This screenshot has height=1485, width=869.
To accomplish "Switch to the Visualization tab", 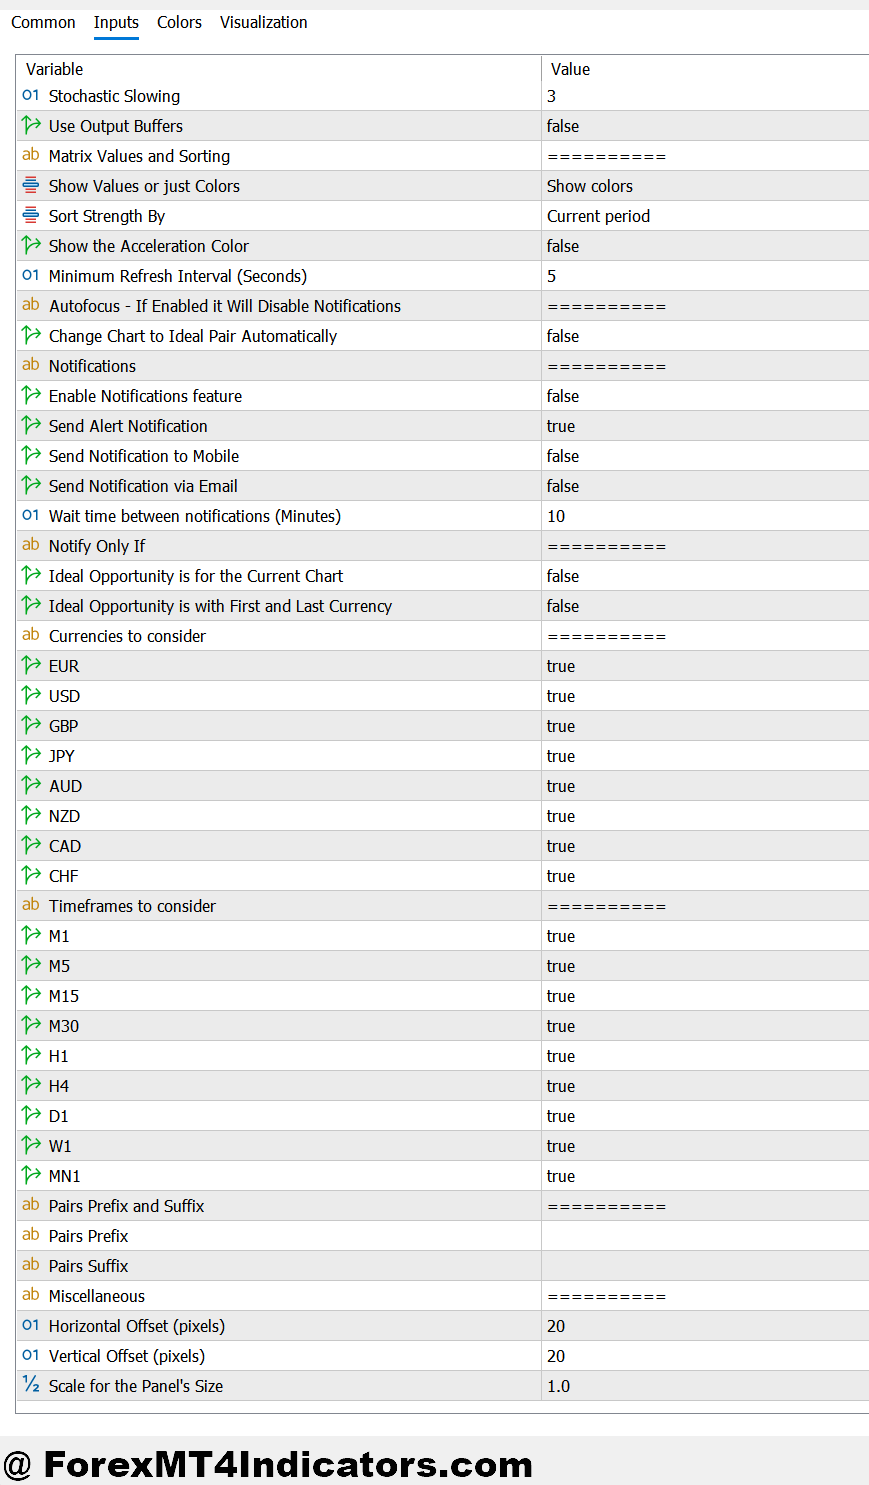I will (x=263, y=22).
